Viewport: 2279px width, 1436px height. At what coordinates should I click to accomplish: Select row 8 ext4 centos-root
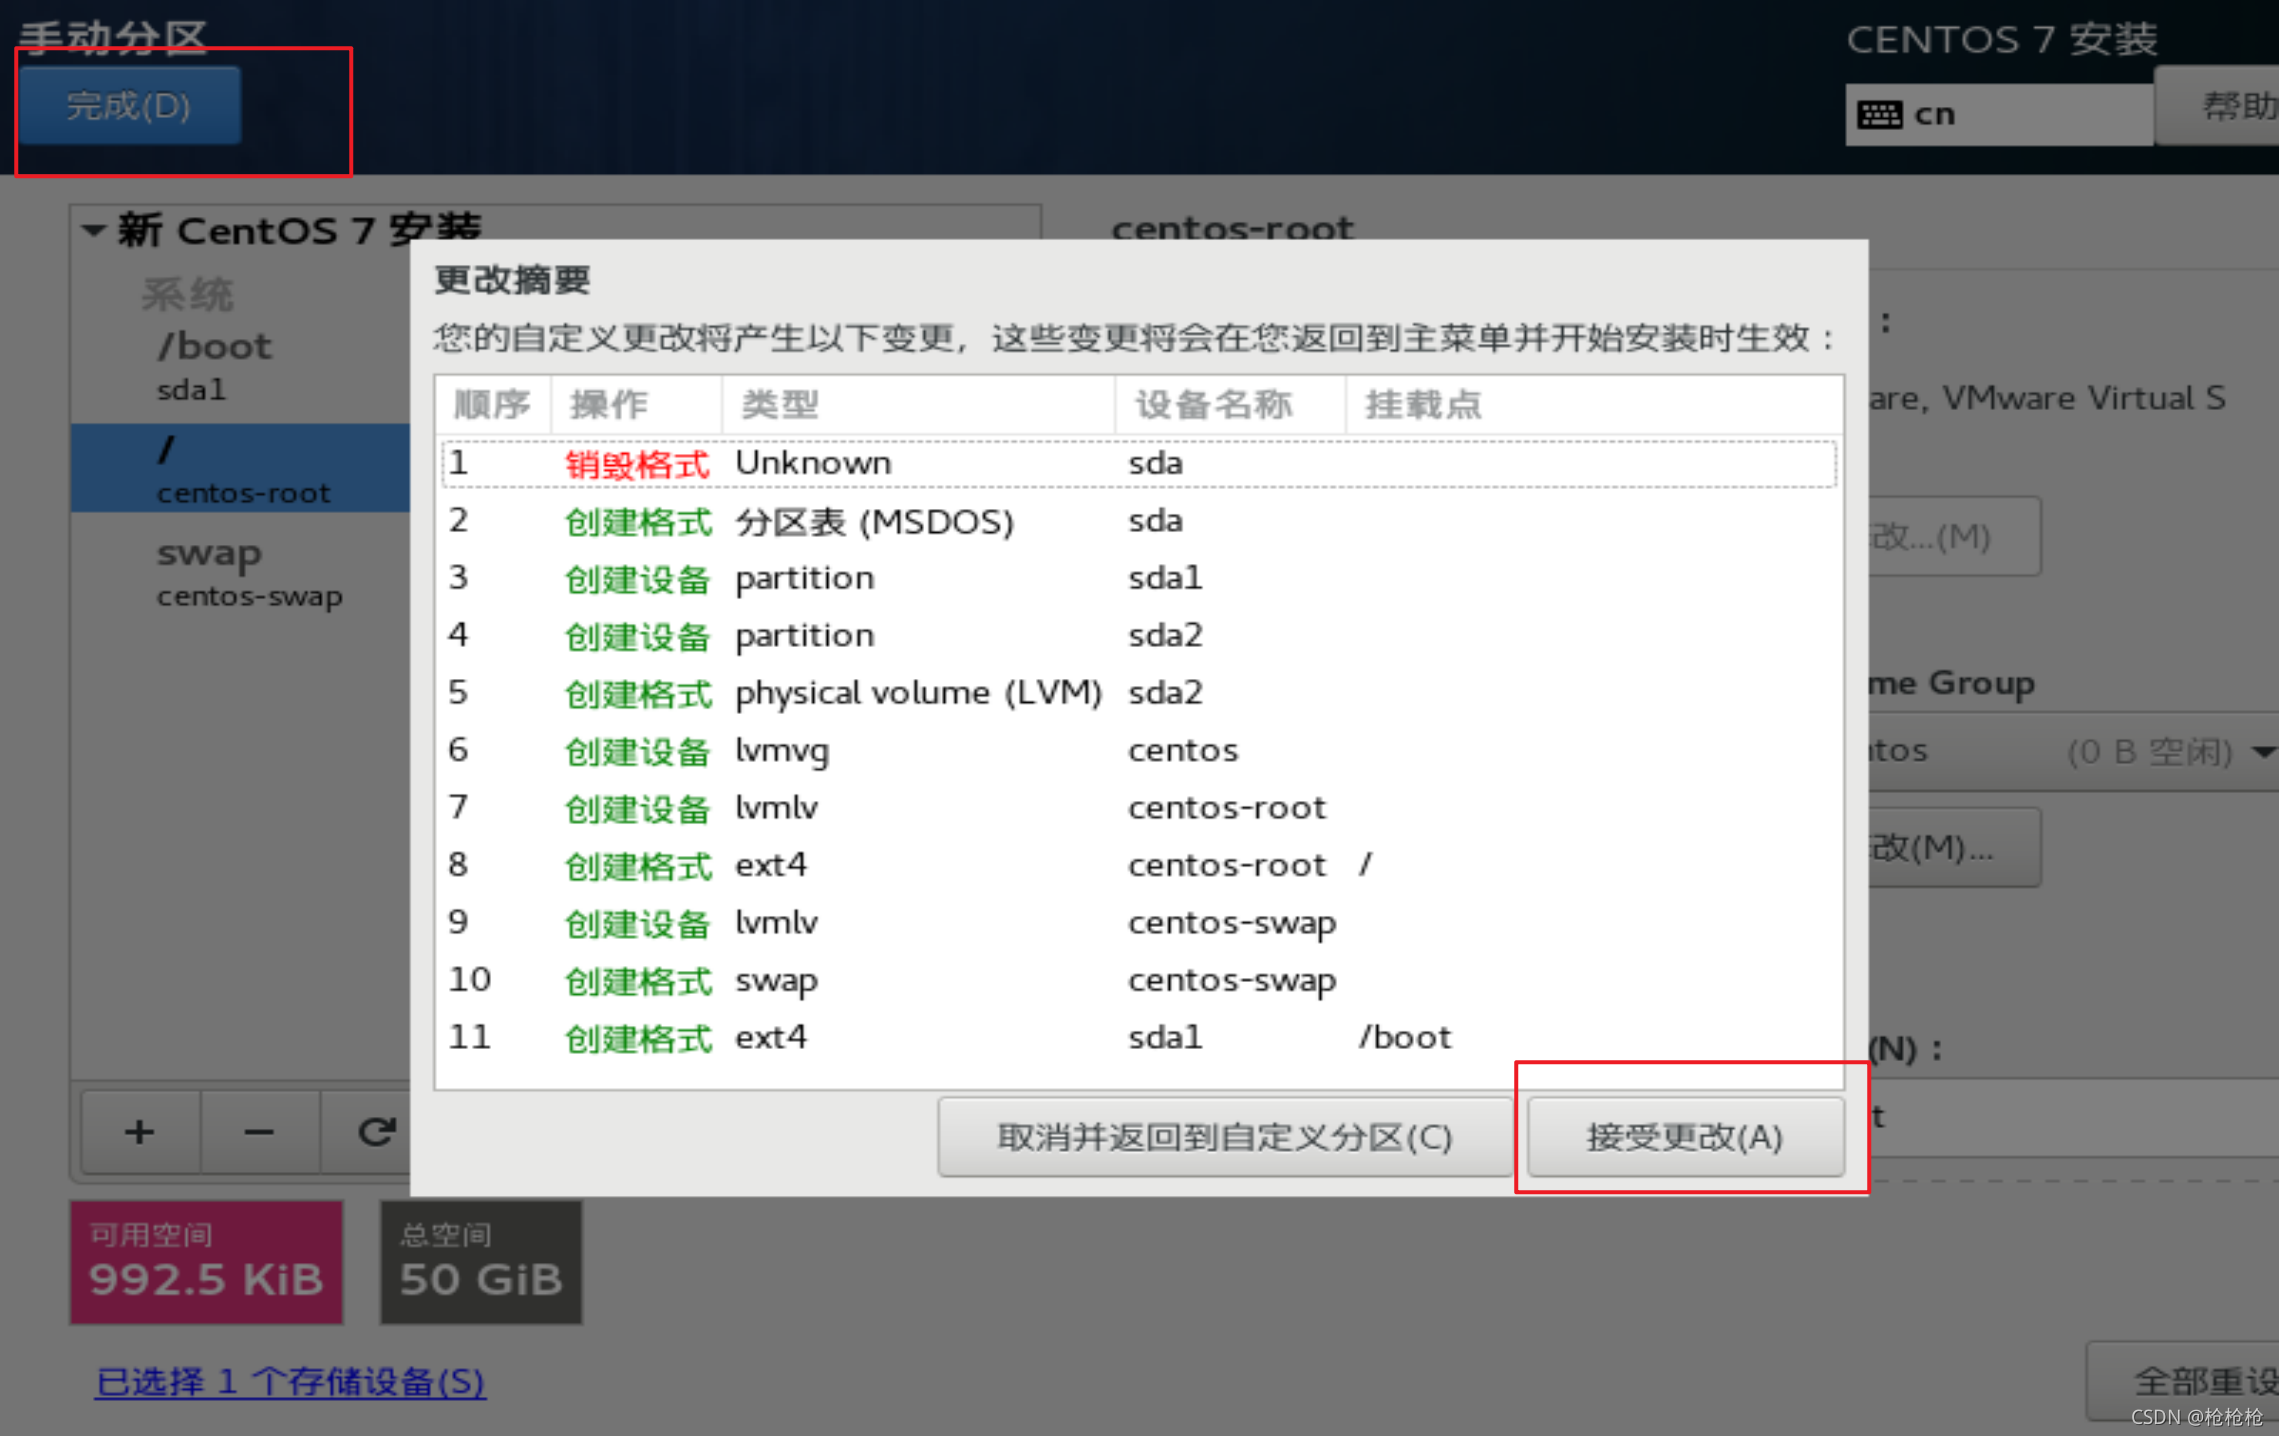pos(1139,865)
